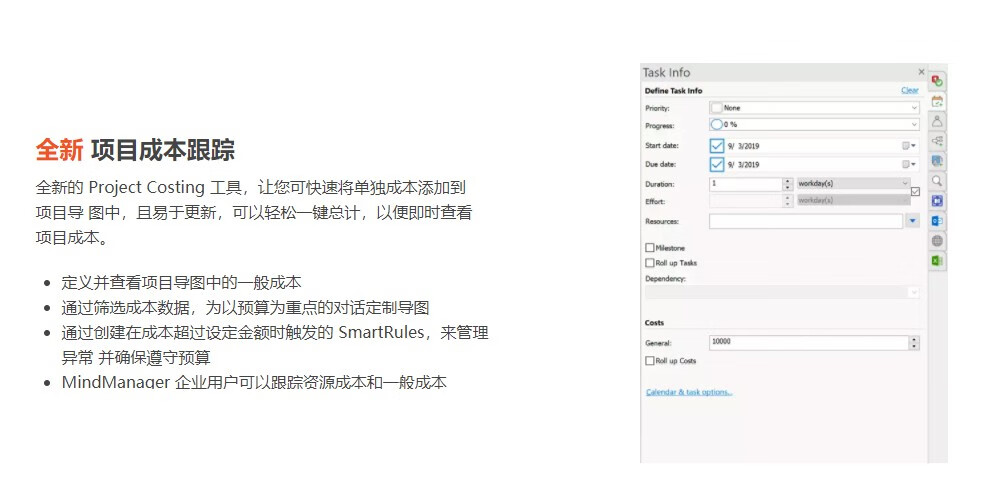Select the resources person icon in sidebar
Image resolution: width=990 pixels, height=497 pixels.
(x=938, y=120)
